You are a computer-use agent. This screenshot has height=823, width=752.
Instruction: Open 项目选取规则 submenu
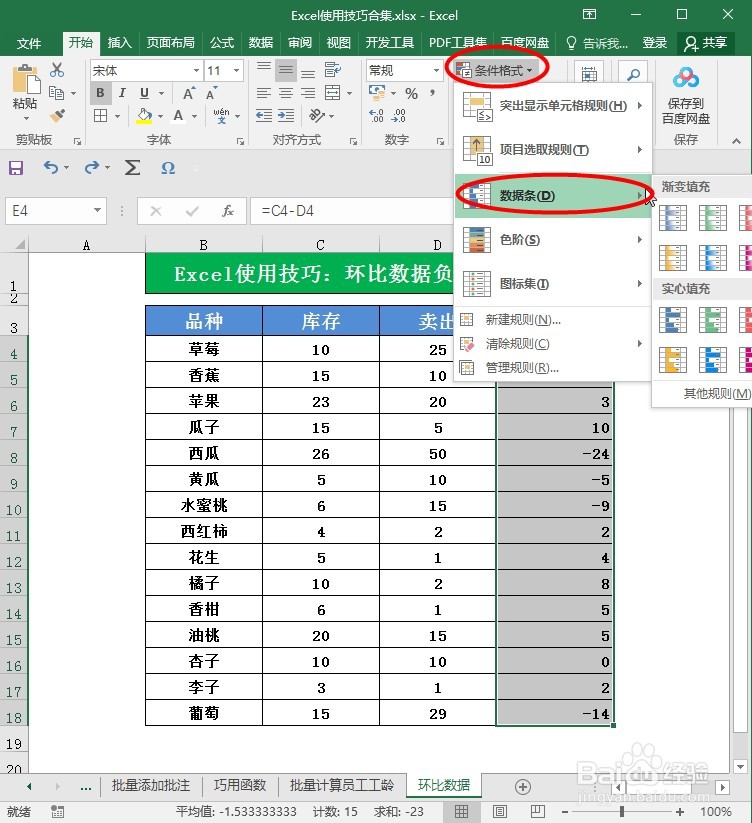pyautogui.click(x=553, y=150)
